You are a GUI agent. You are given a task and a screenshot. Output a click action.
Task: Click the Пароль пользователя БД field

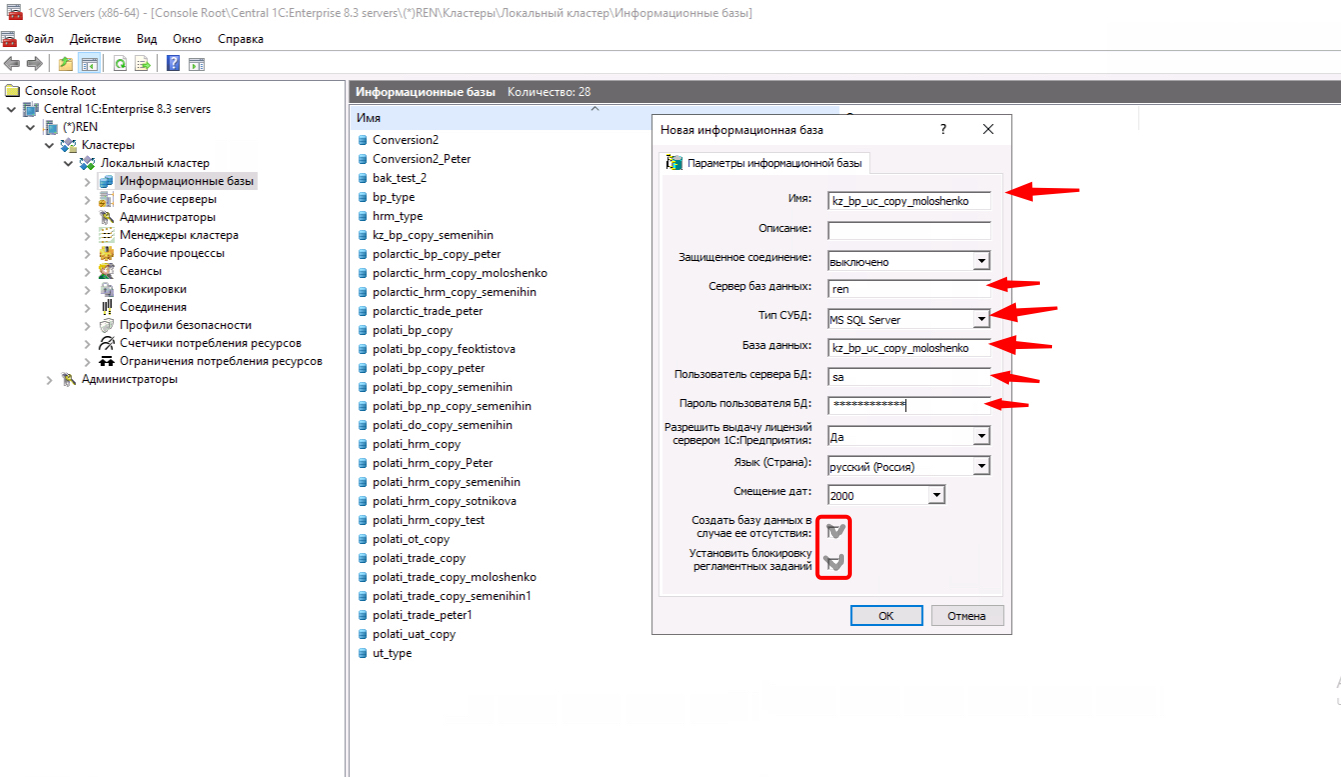(x=909, y=406)
